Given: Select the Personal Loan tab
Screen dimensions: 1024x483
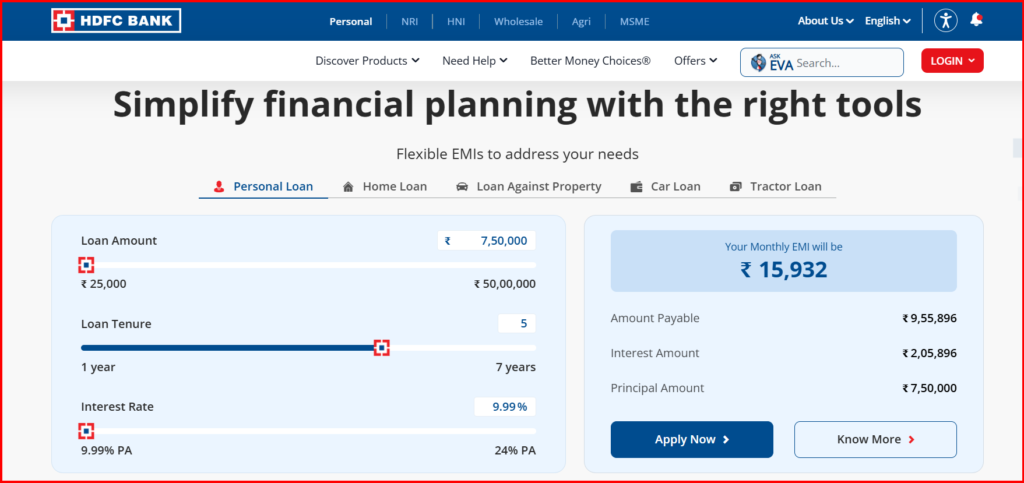Looking at the screenshot, I should pos(263,187).
